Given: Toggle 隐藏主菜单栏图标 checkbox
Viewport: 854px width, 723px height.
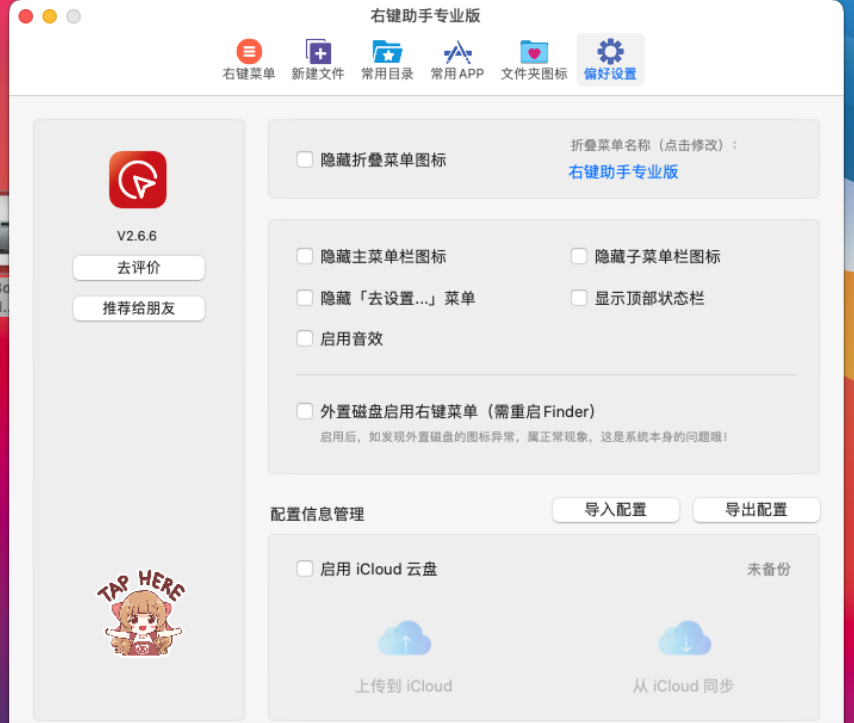Looking at the screenshot, I should (305, 256).
